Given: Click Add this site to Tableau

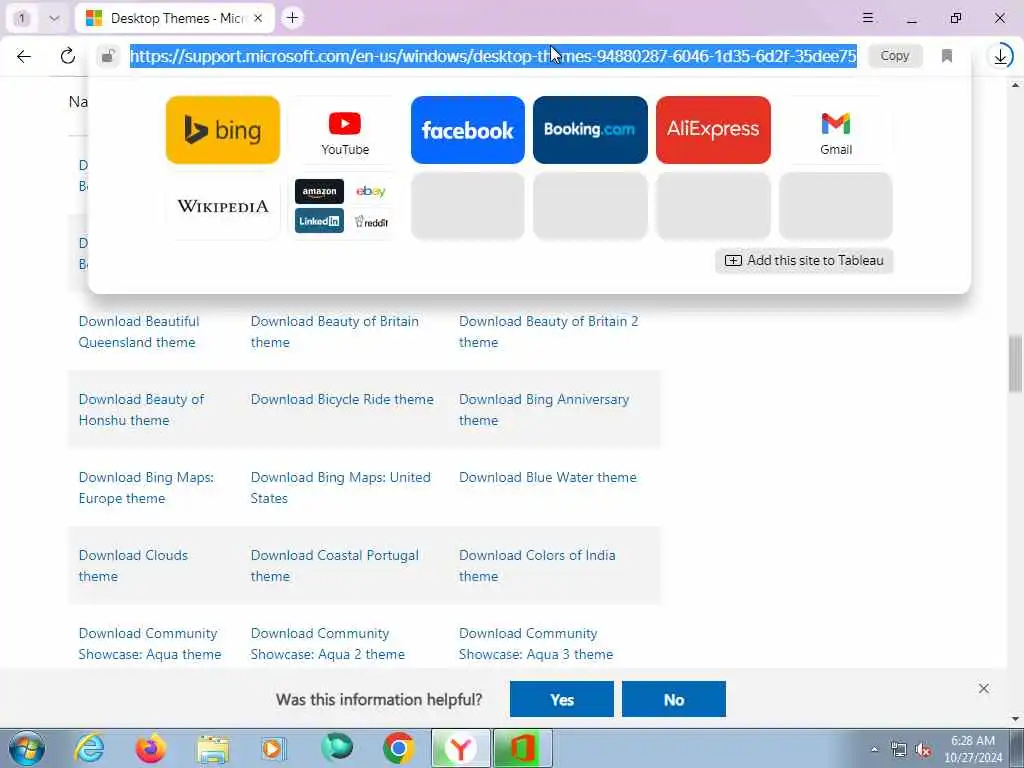Looking at the screenshot, I should (804, 261).
